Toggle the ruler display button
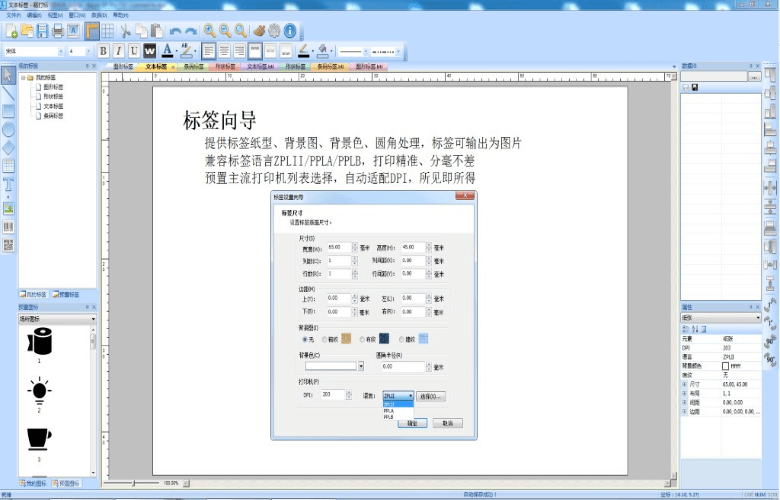Viewport: 780px width, 500px height. coord(92,31)
